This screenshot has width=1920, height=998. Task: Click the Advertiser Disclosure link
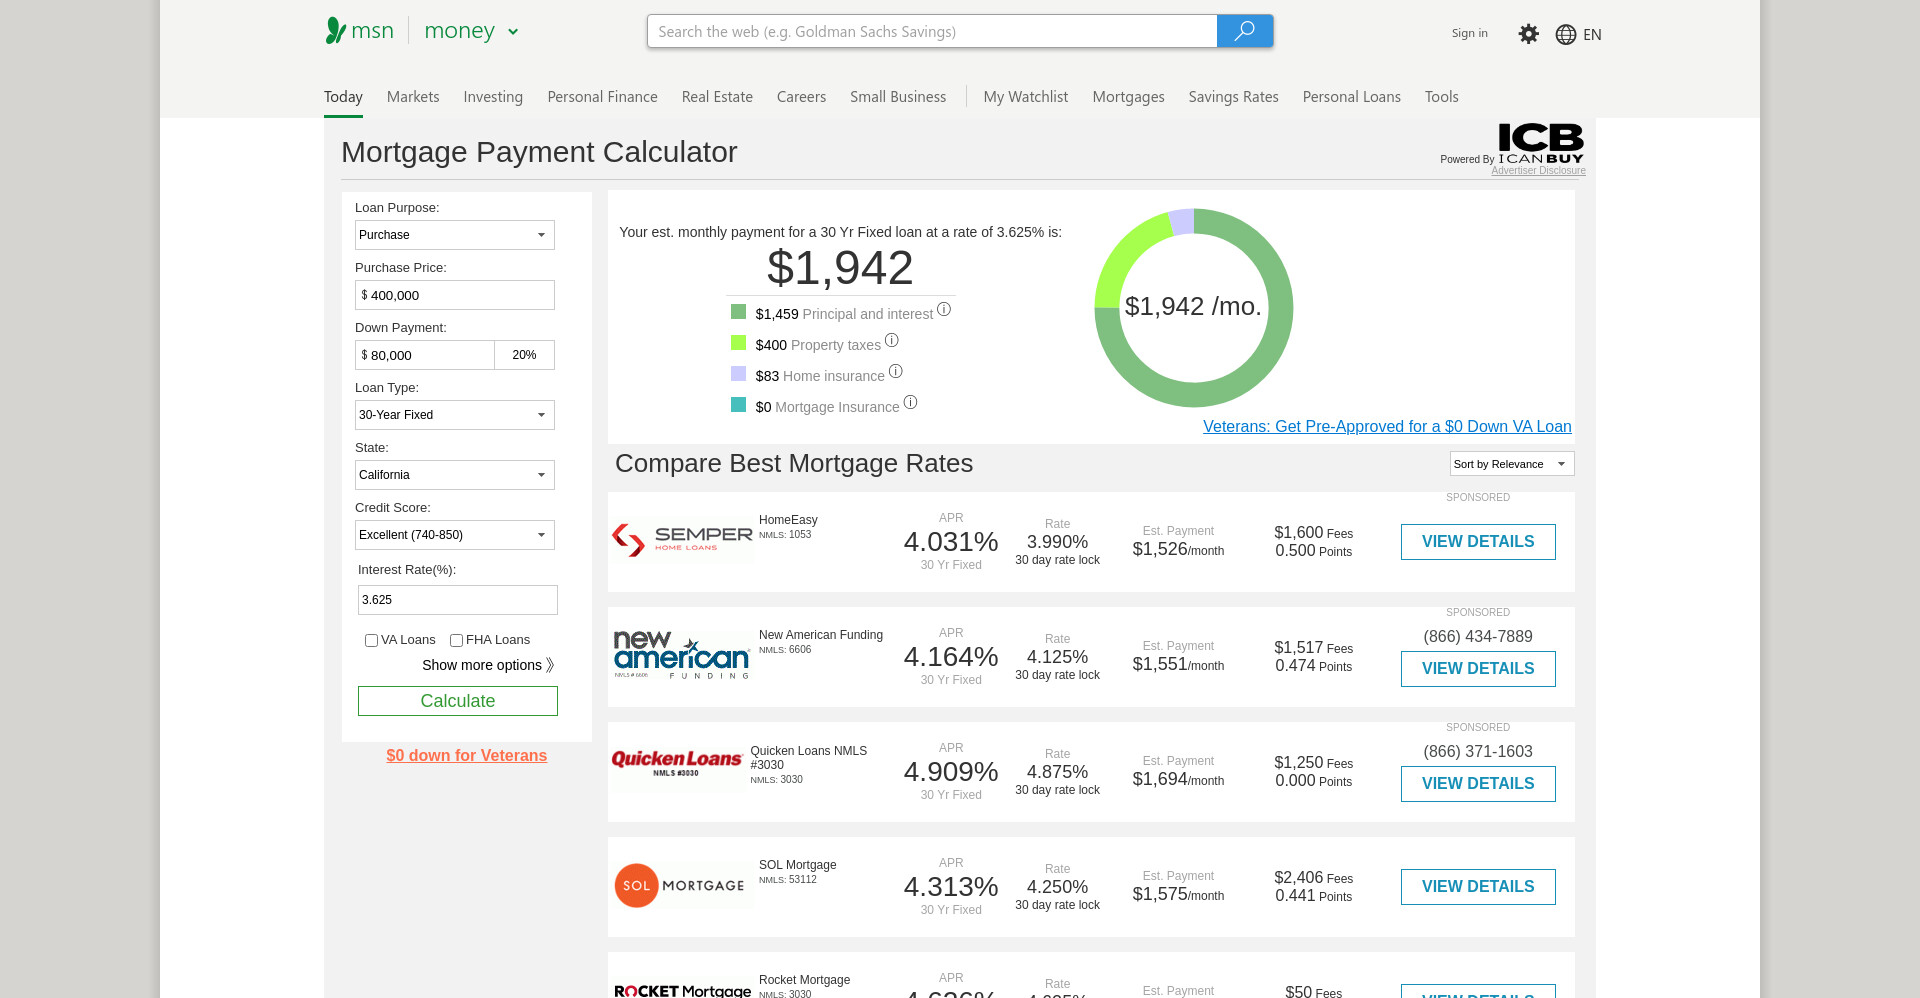(x=1538, y=171)
